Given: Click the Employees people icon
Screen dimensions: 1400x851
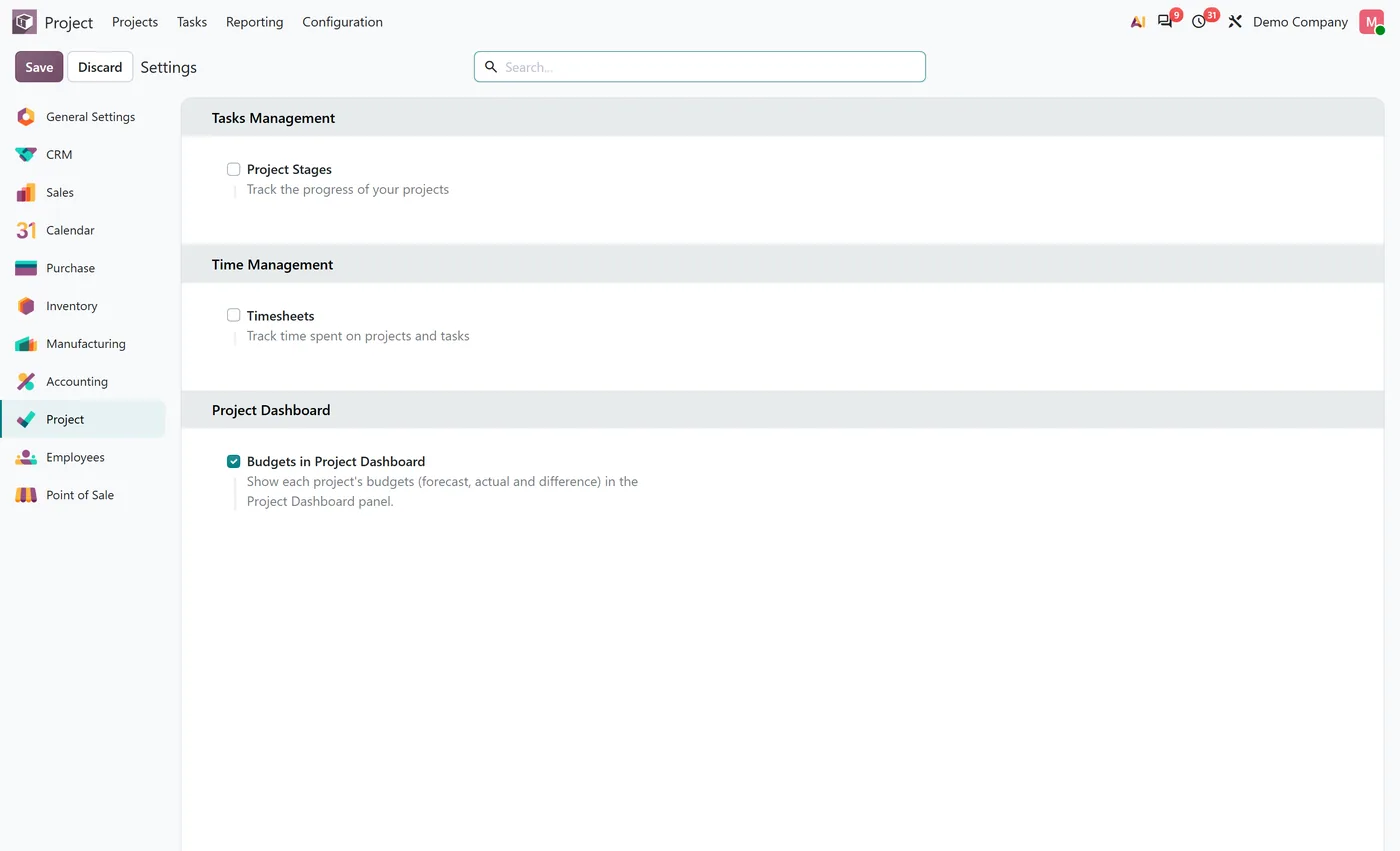Looking at the screenshot, I should tap(26, 458).
